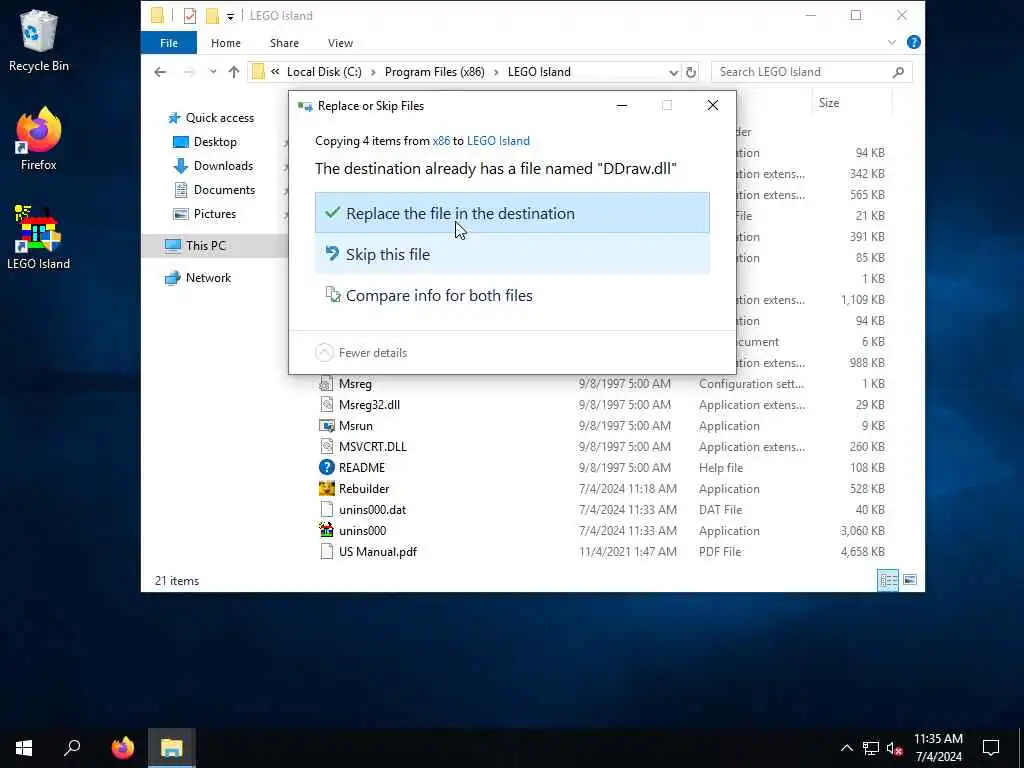Select the LEGO Island desktop shortcut
The height and width of the screenshot is (768, 1024).
click(39, 238)
